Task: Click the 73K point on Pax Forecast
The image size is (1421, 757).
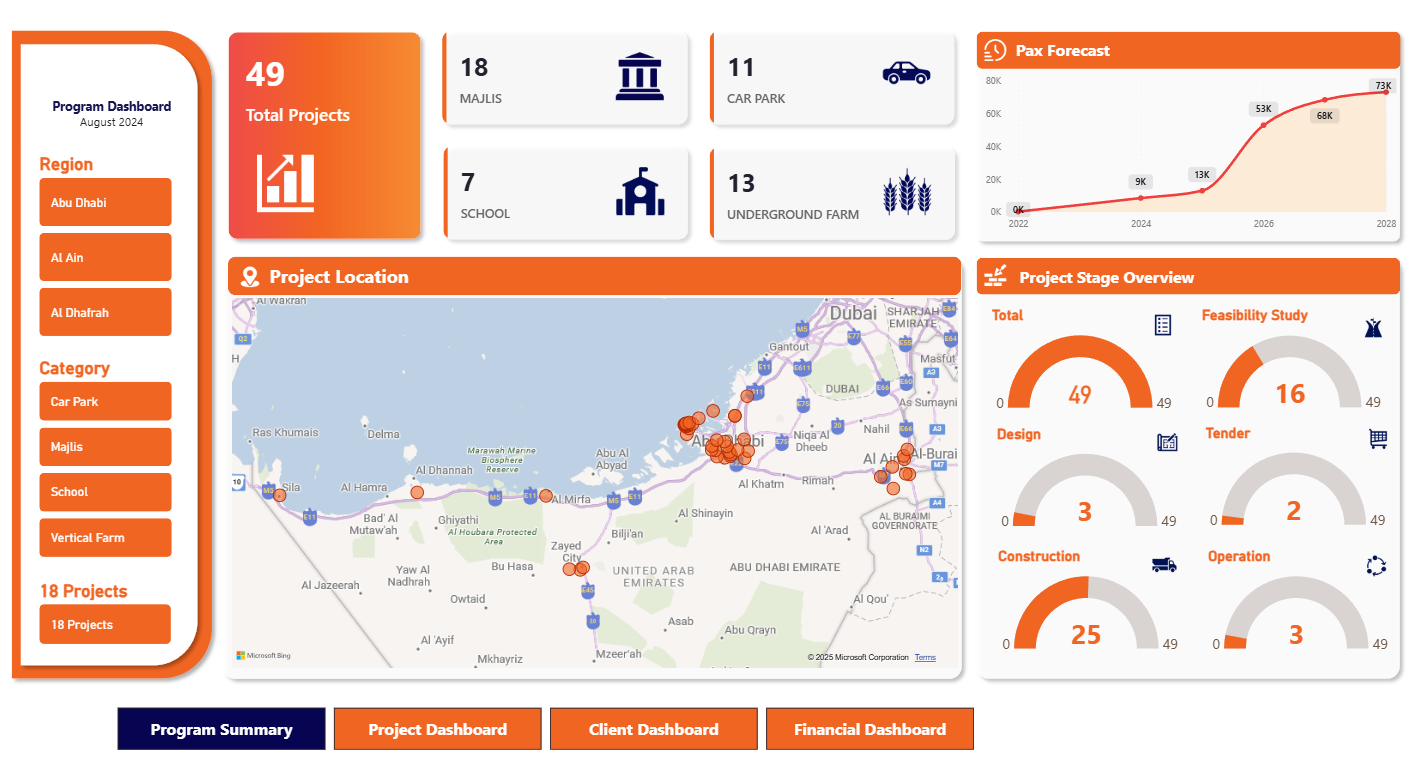Action: click(x=1385, y=92)
